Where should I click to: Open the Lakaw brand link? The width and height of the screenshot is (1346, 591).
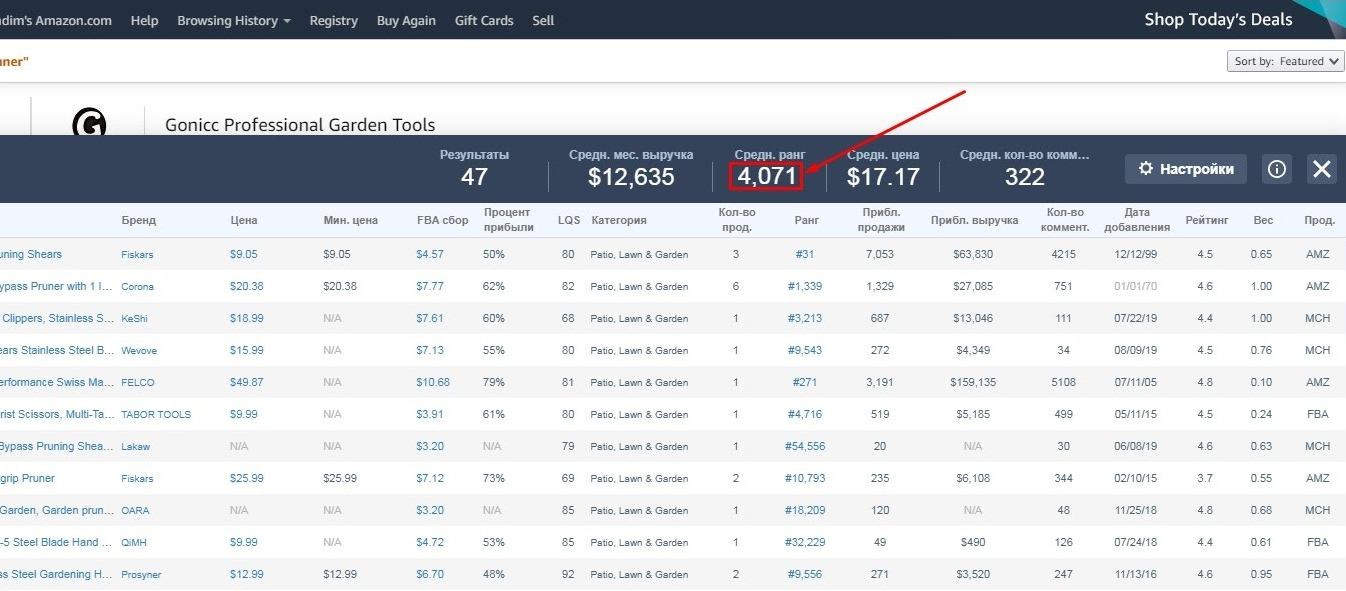[x=135, y=447]
